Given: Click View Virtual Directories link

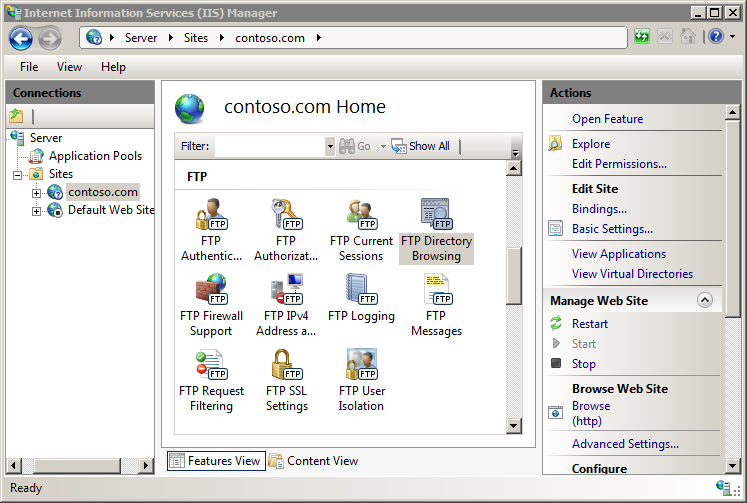Looking at the screenshot, I should tap(632, 274).
